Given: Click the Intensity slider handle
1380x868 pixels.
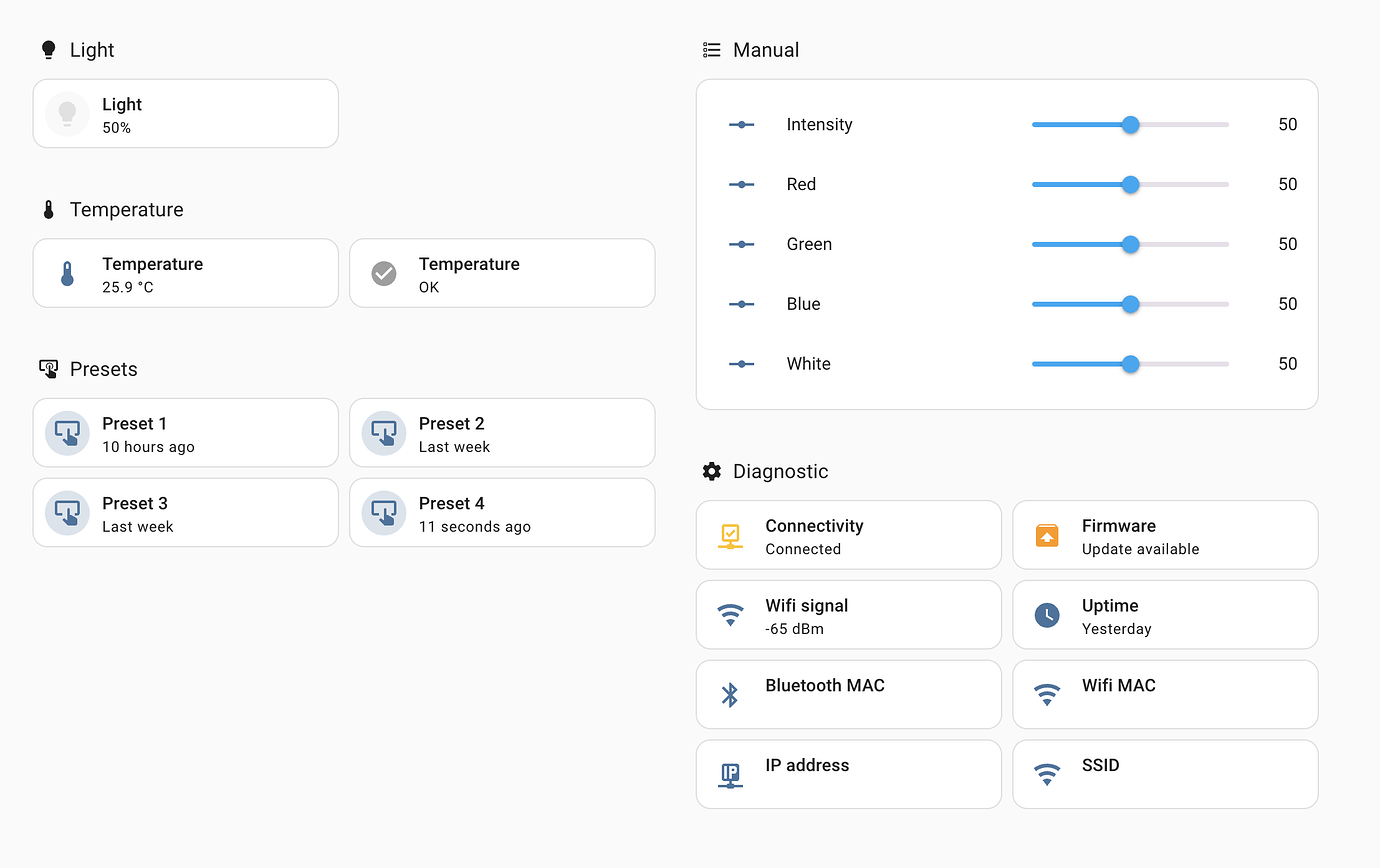Looking at the screenshot, I should (x=1130, y=125).
